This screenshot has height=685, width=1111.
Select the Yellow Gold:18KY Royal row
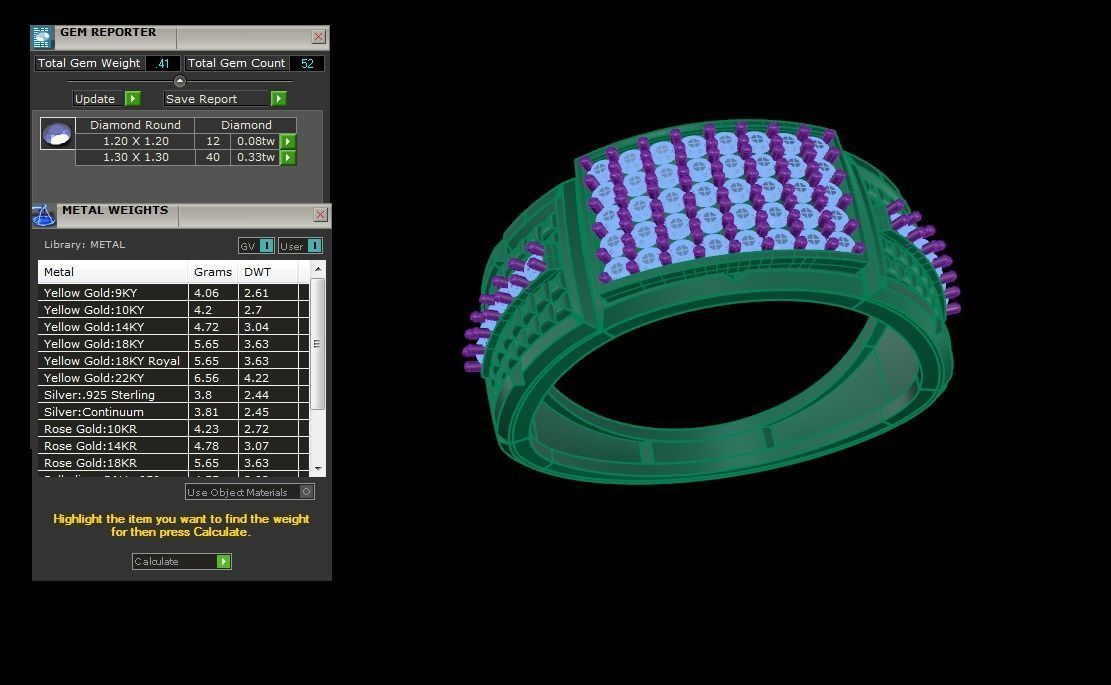(x=174, y=361)
